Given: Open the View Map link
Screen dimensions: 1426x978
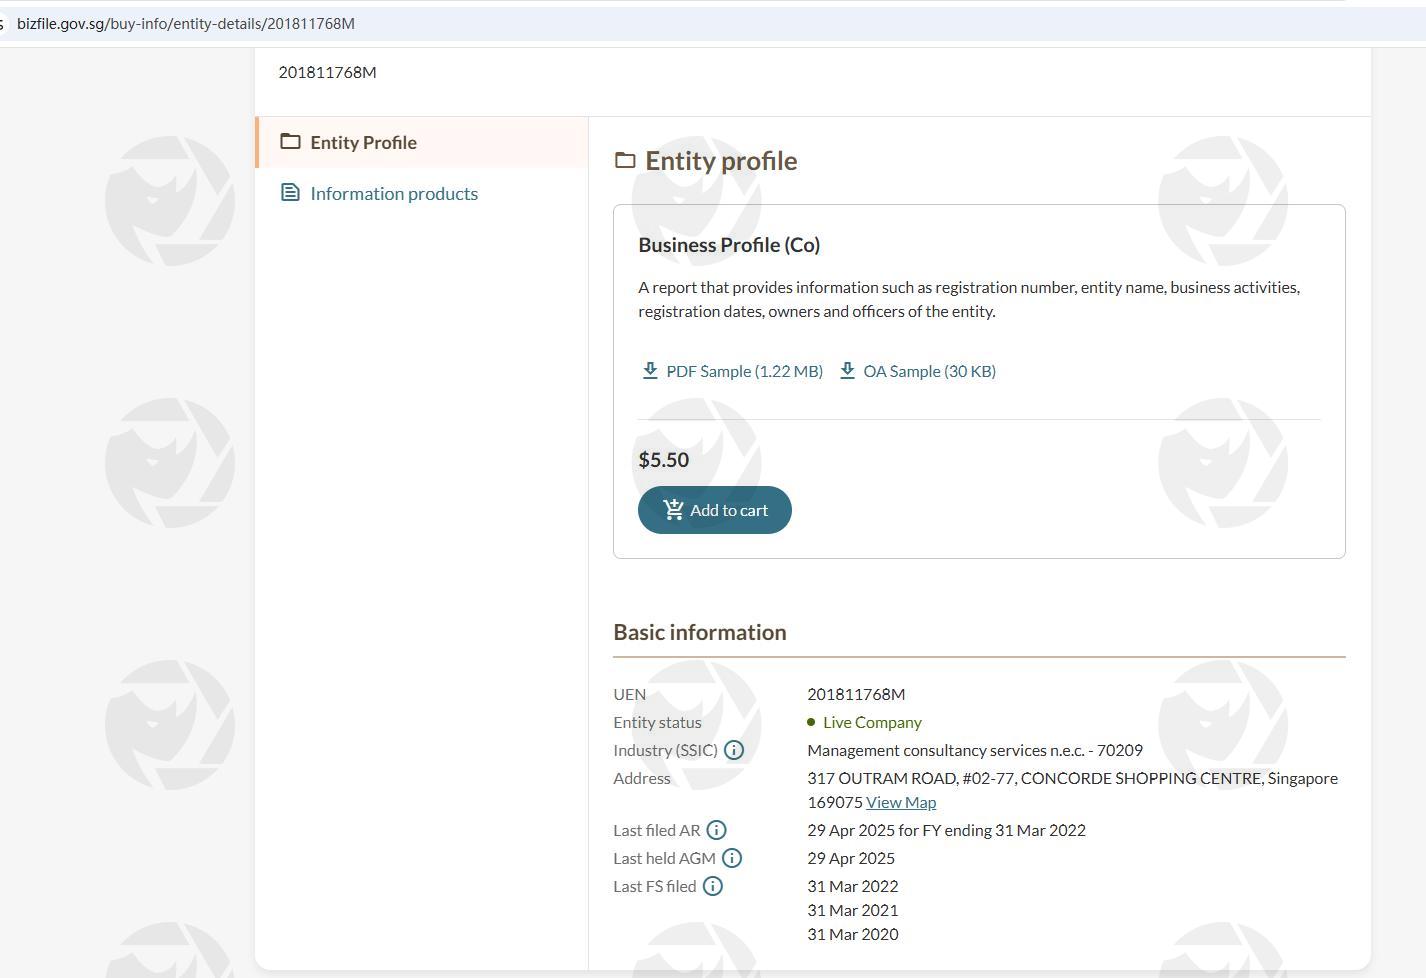Looking at the screenshot, I should click(900, 802).
